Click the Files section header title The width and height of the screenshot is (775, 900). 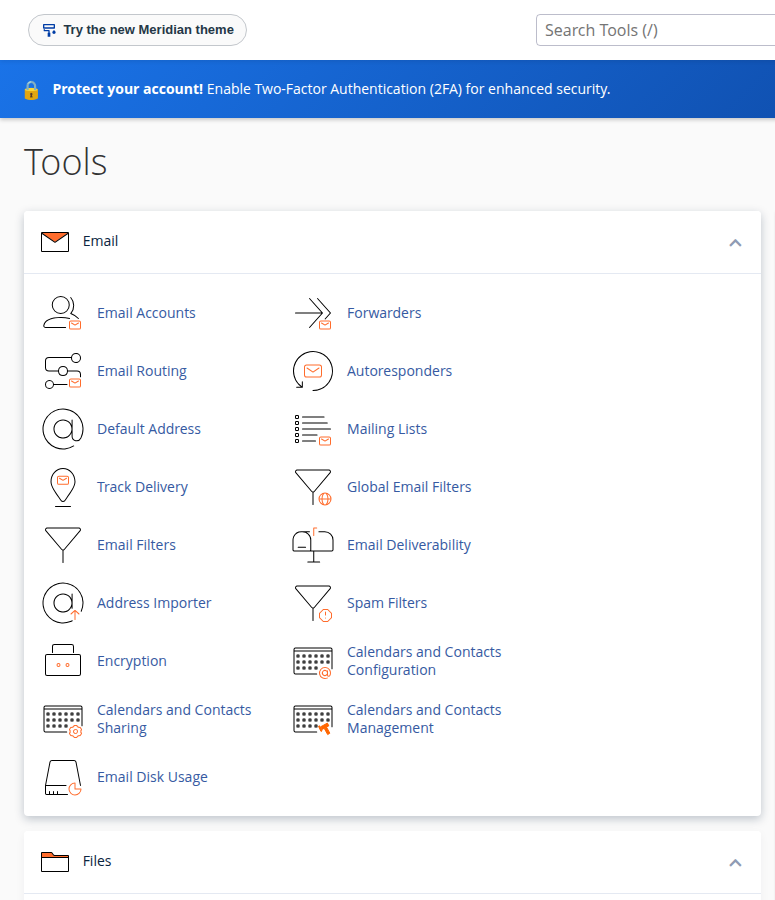[x=97, y=861]
